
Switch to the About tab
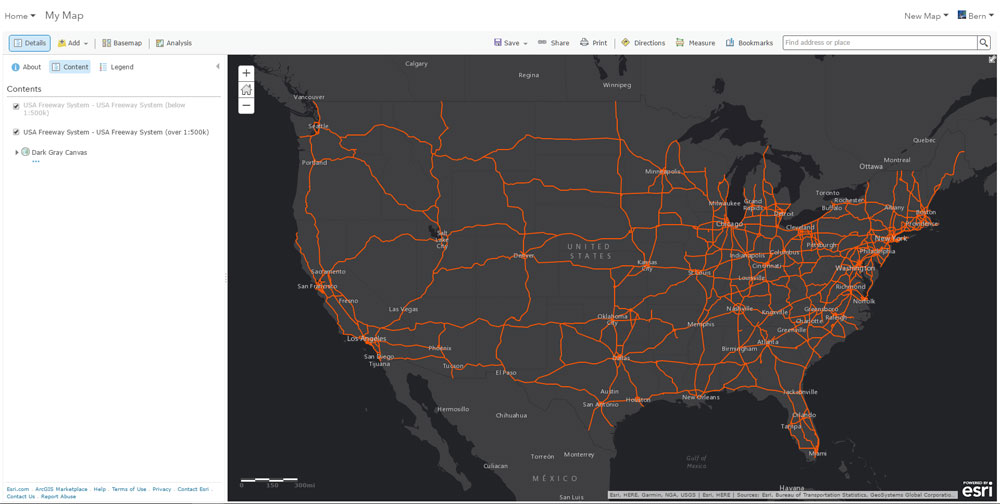pos(26,67)
